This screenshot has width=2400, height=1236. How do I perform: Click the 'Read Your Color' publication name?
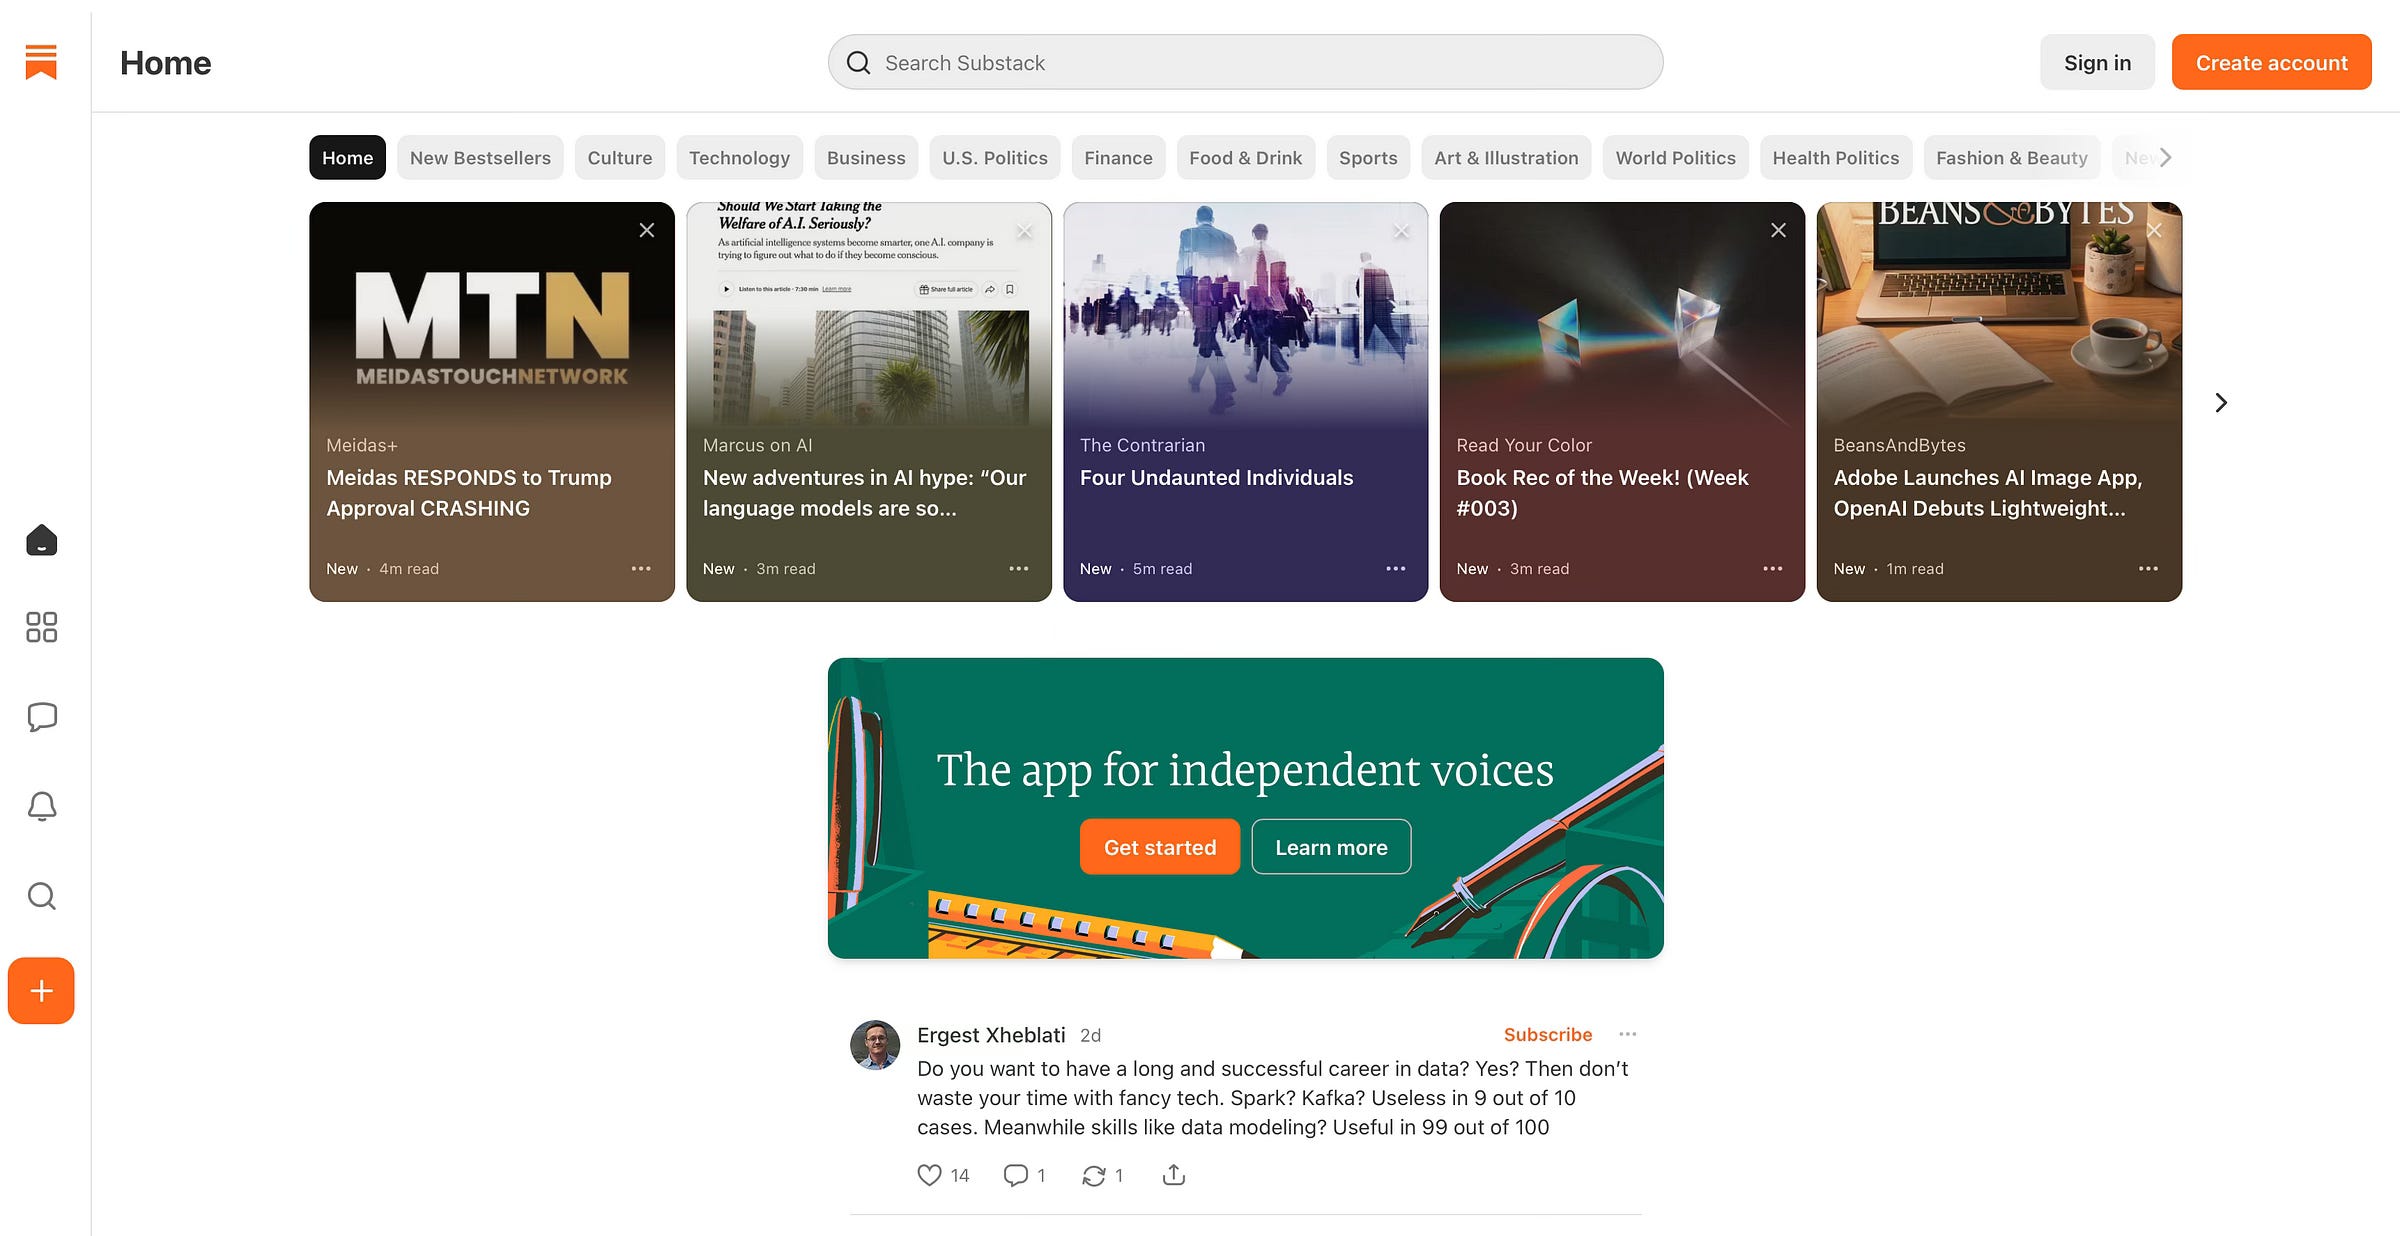coord(1524,445)
